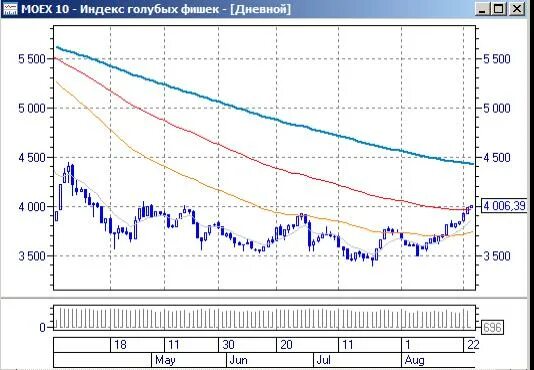Click date label 18 on the time axis
This screenshot has width=534, height=370.
coord(120,345)
